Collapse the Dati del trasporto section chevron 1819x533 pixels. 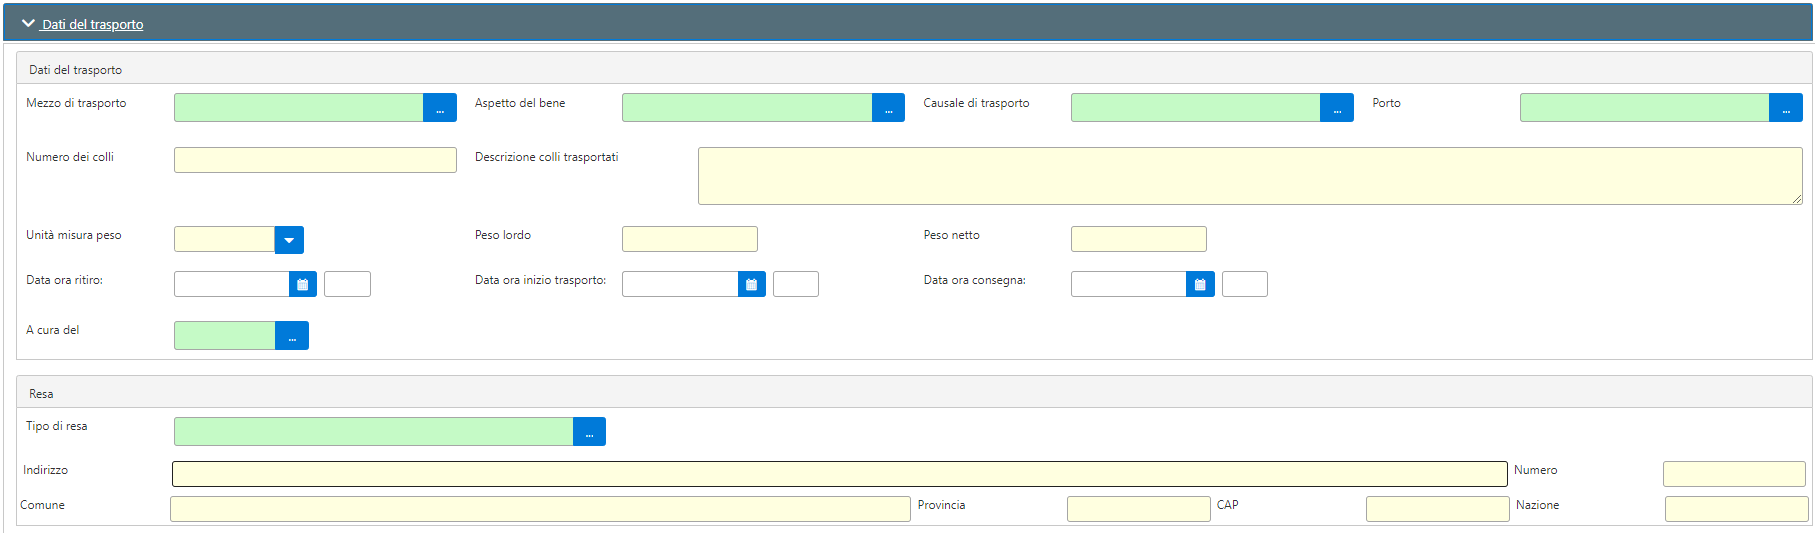28,23
